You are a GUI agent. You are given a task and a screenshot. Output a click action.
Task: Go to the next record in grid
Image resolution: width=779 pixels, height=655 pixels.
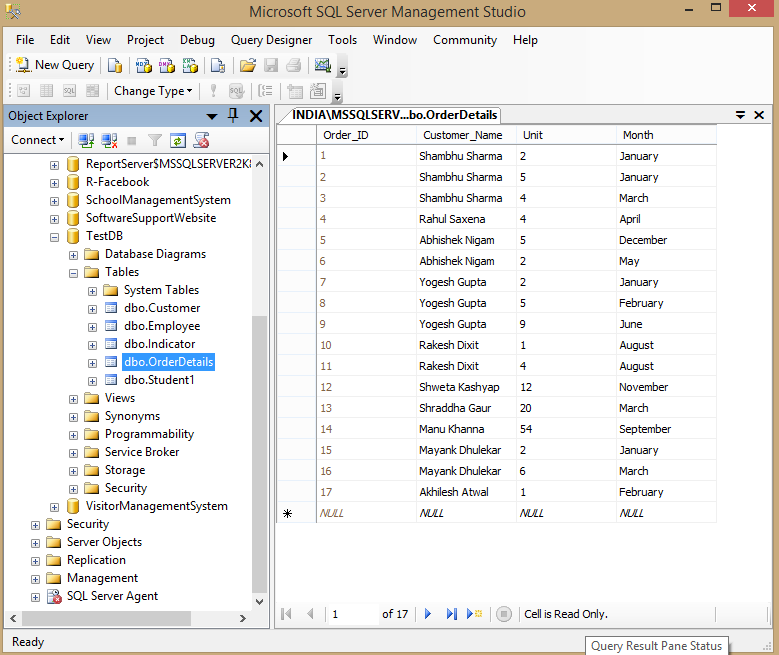(428, 614)
